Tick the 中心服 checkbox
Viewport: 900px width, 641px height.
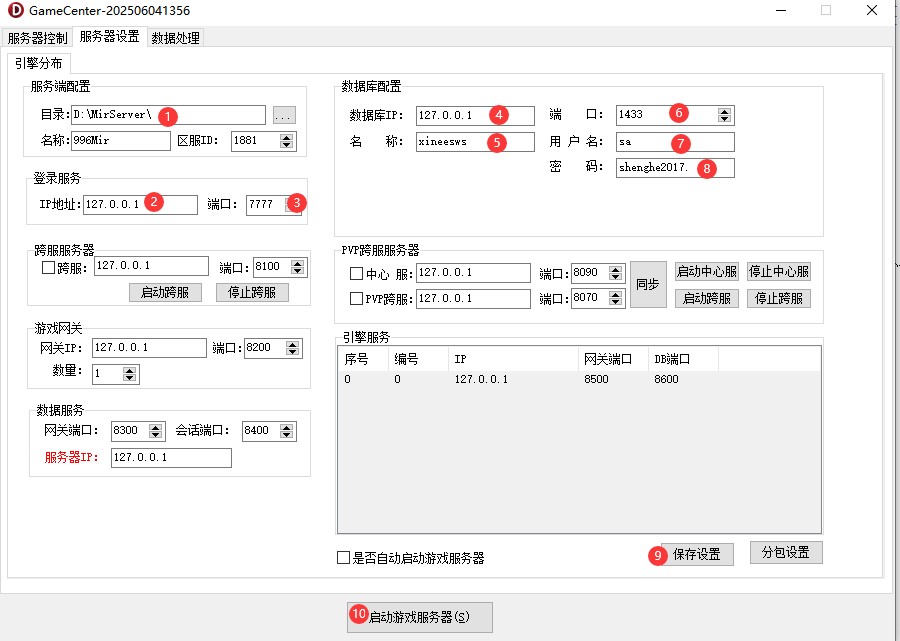point(356,273)
